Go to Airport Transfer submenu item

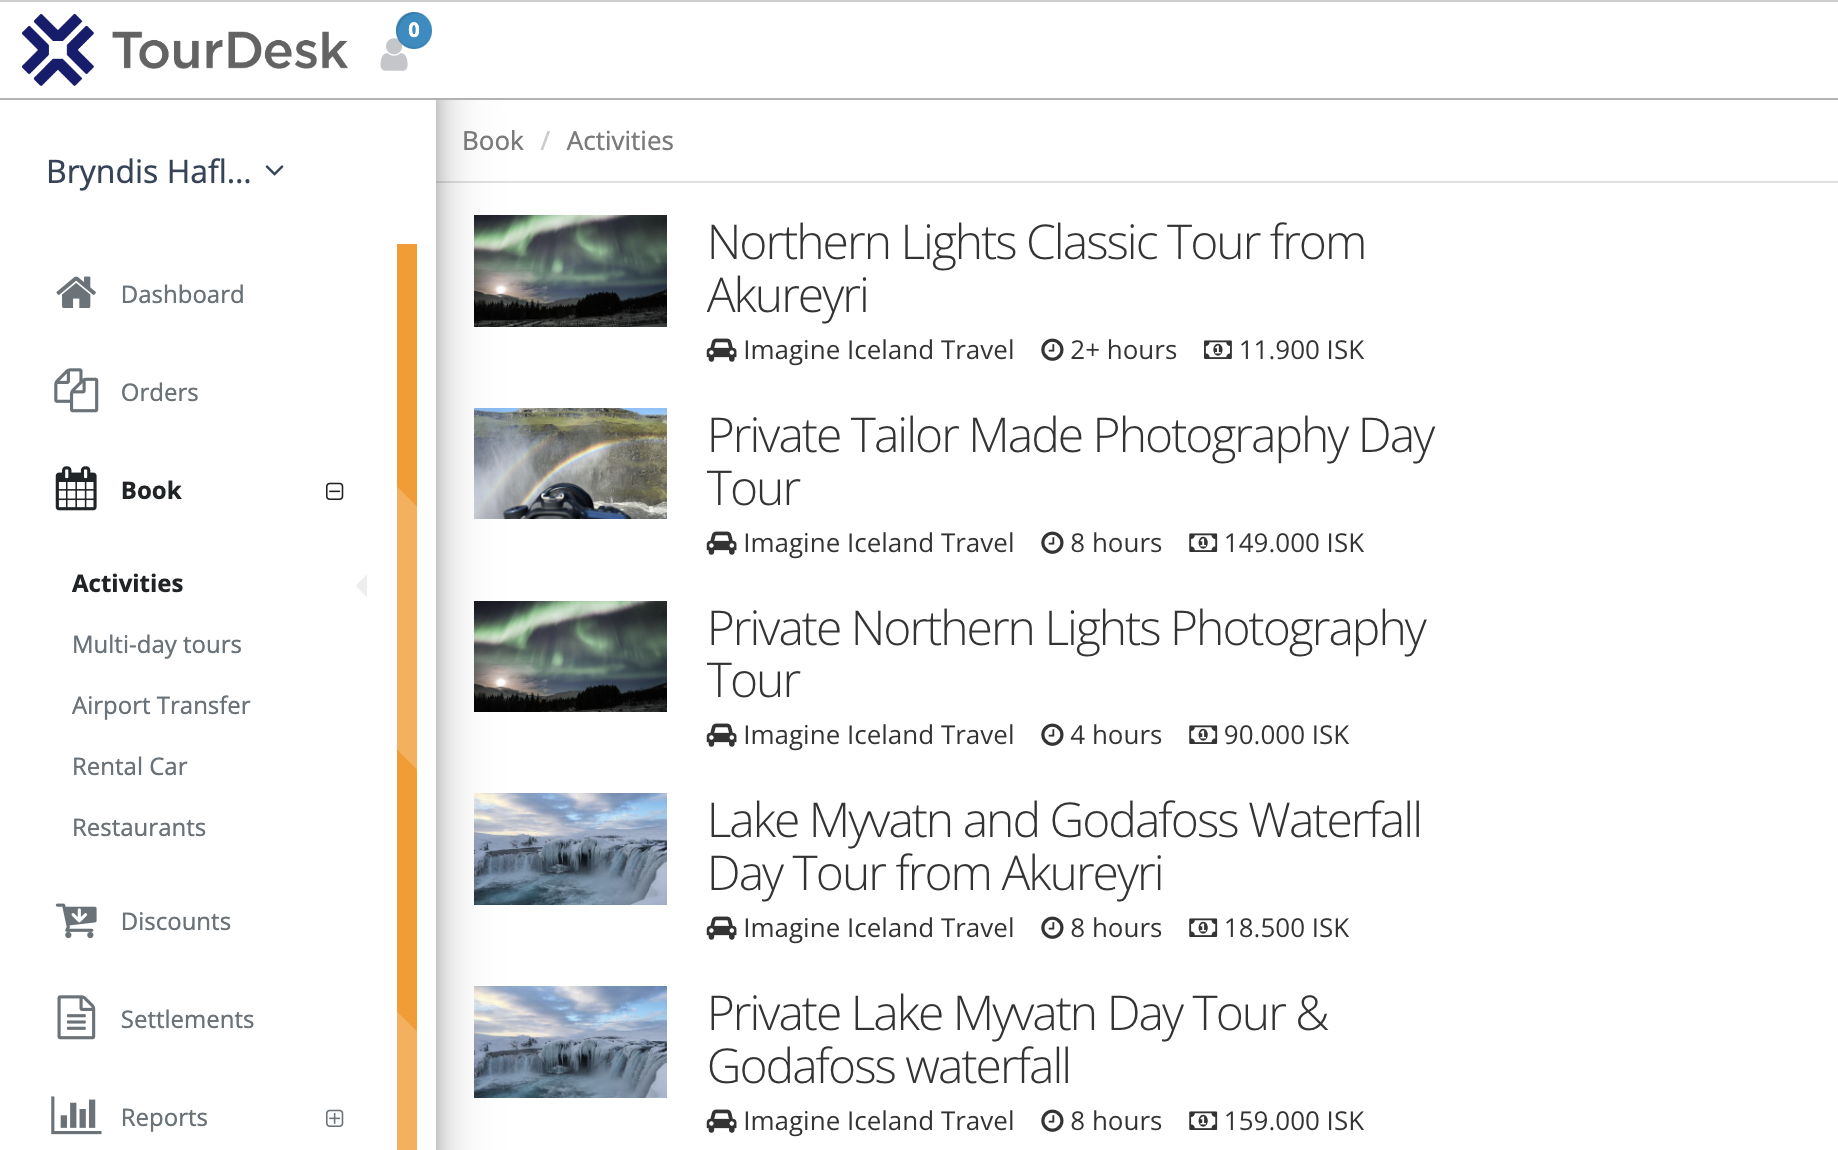(x=161, y=706)
